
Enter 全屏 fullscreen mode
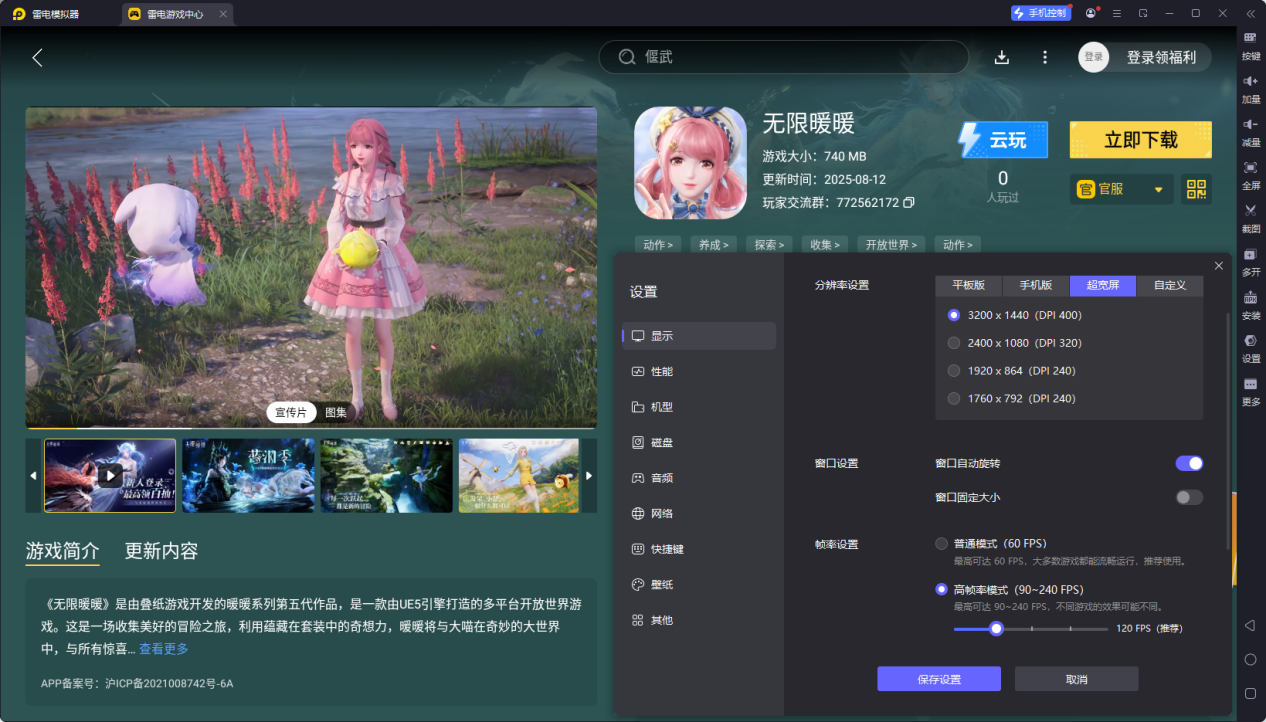pyautogui.click(x=1250, y=174)
